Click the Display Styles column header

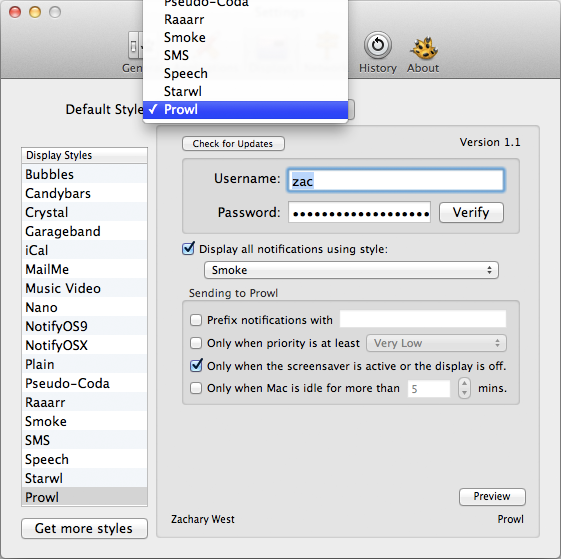(x=84, y=155)
